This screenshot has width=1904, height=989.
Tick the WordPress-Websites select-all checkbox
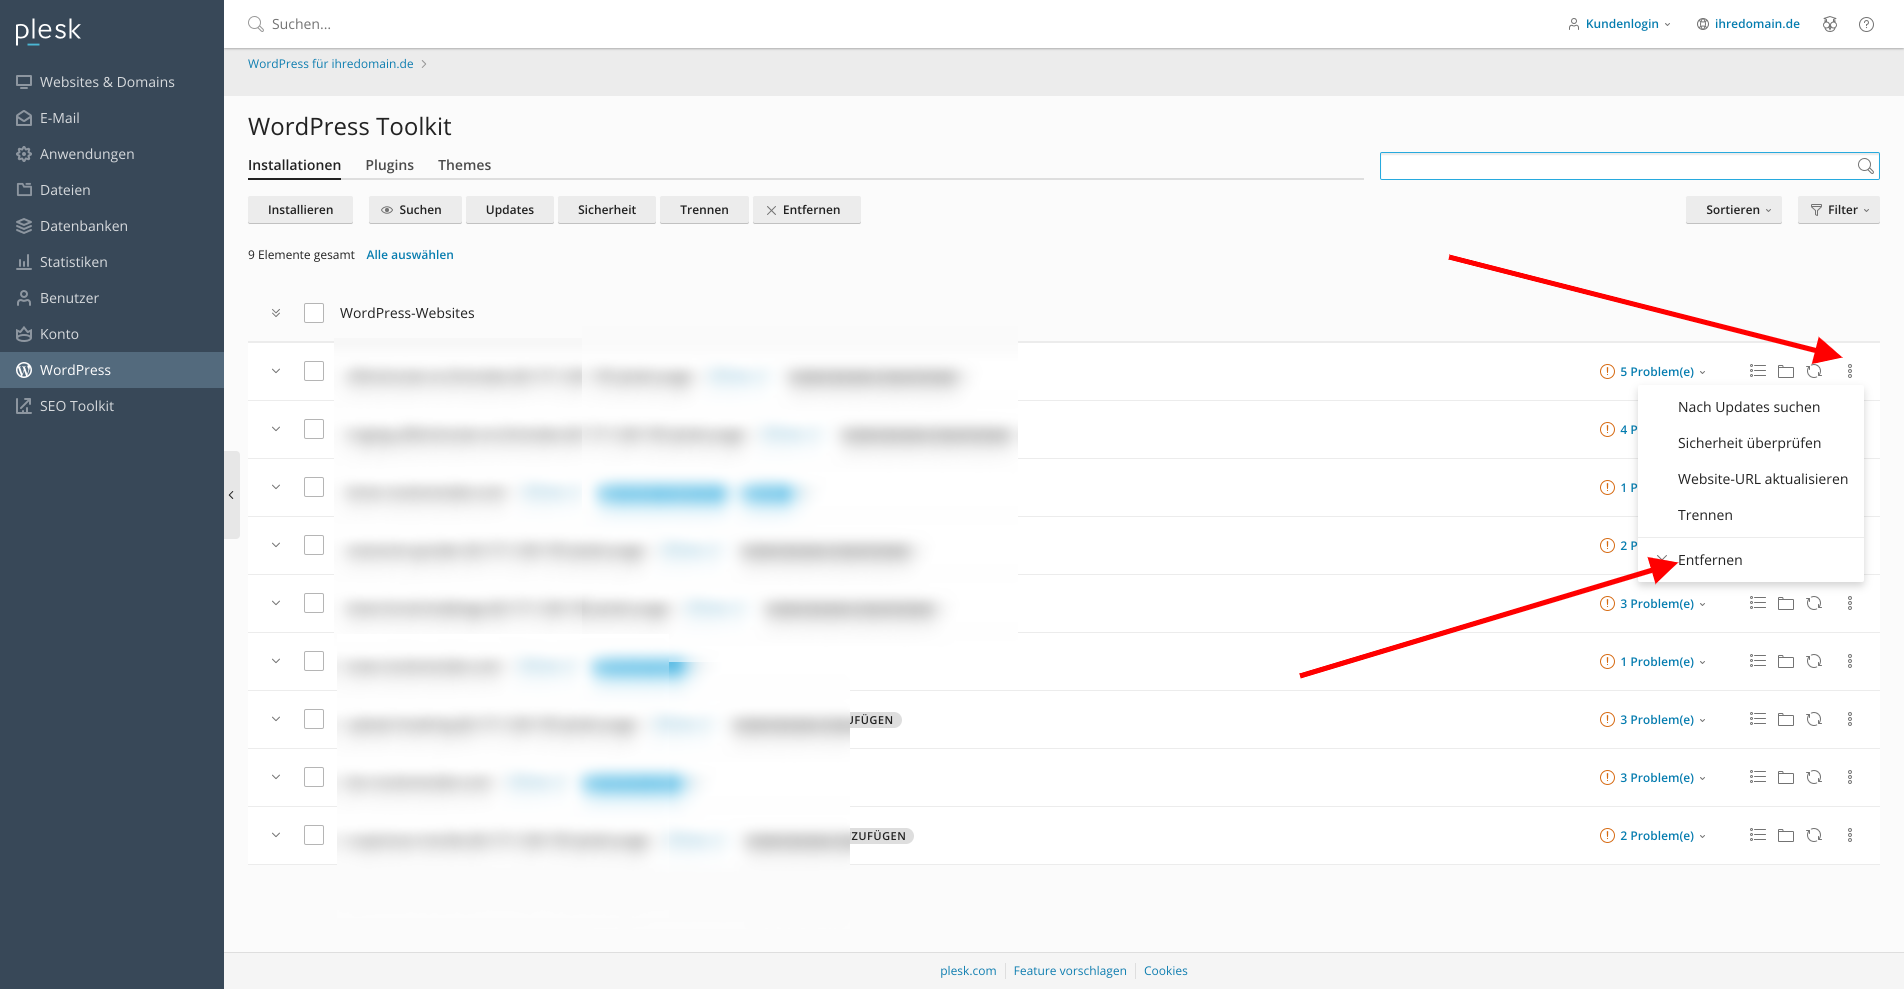(314, 313)
